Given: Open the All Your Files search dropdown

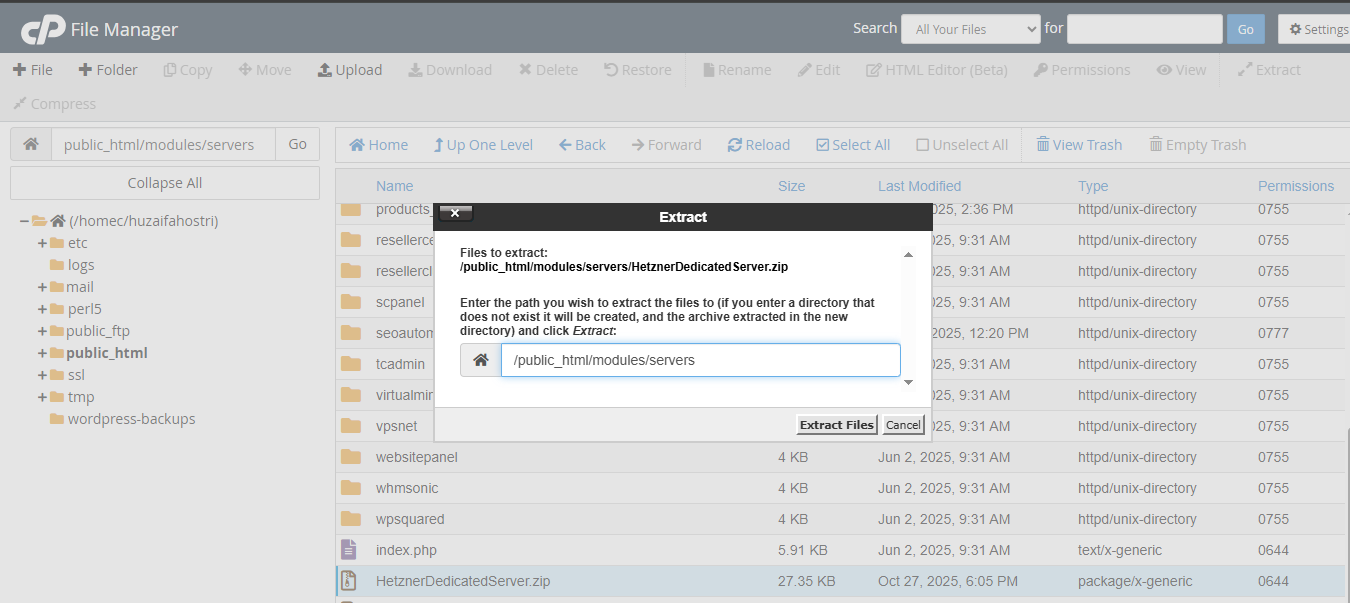Looking at the screenshot, I should coord(970,29).
